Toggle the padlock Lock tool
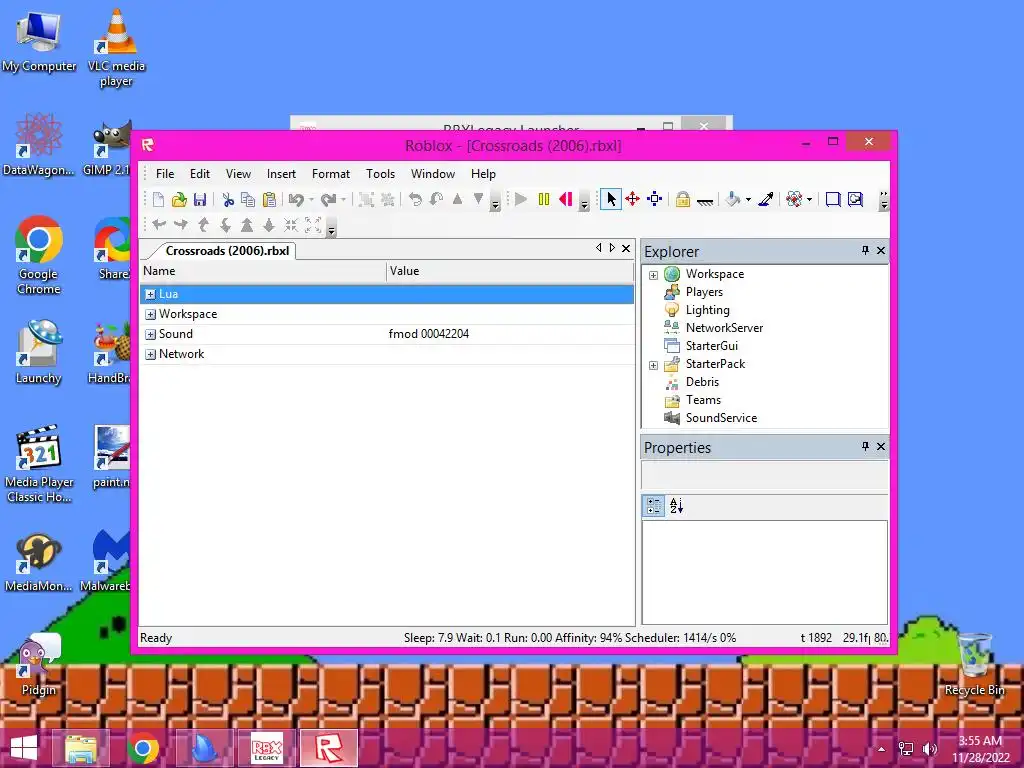The image size is (1024, 768). pos(683,199)
